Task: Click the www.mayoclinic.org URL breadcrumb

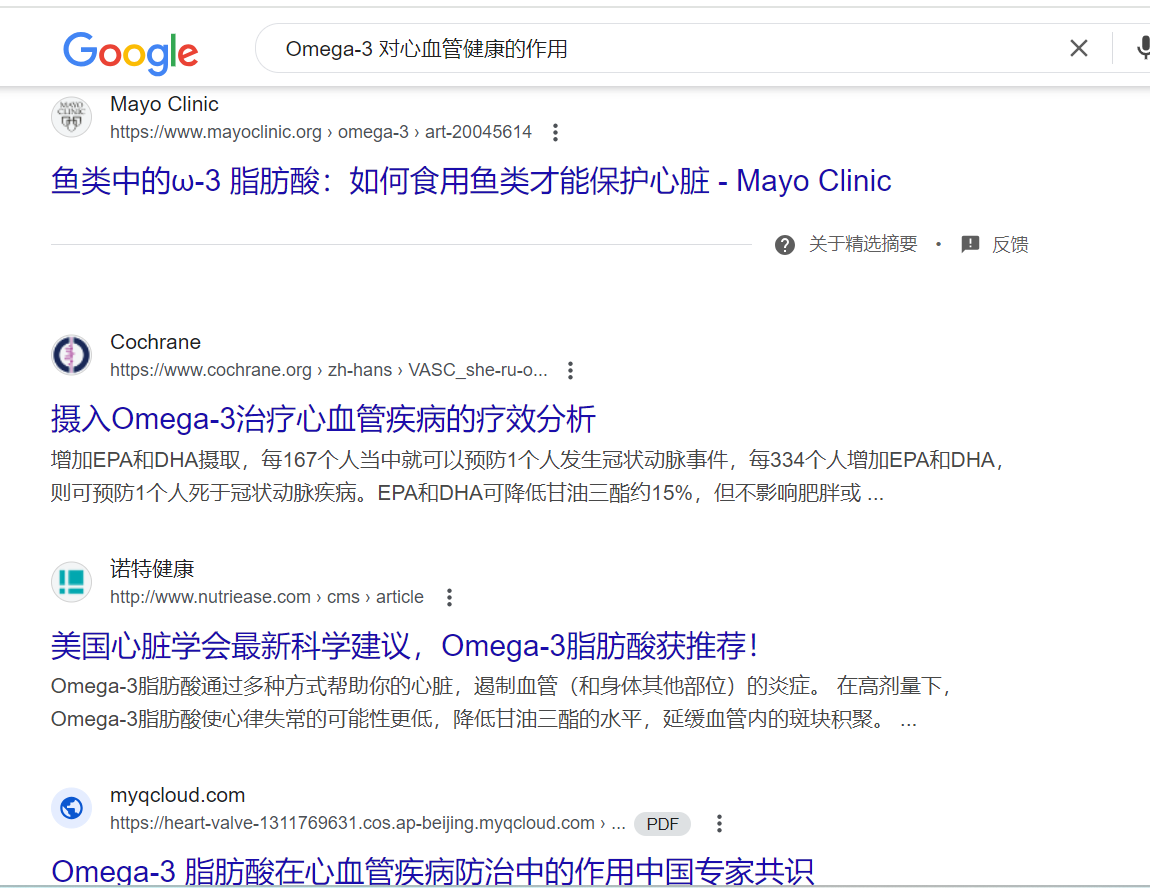Action: [321, 132]
